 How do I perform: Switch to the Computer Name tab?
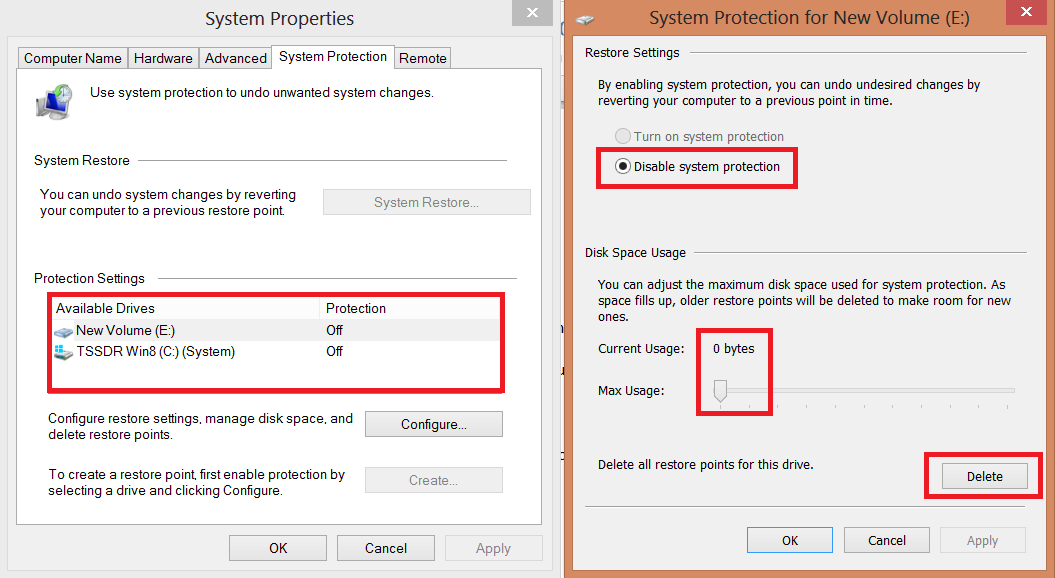[x=73, y=58]
